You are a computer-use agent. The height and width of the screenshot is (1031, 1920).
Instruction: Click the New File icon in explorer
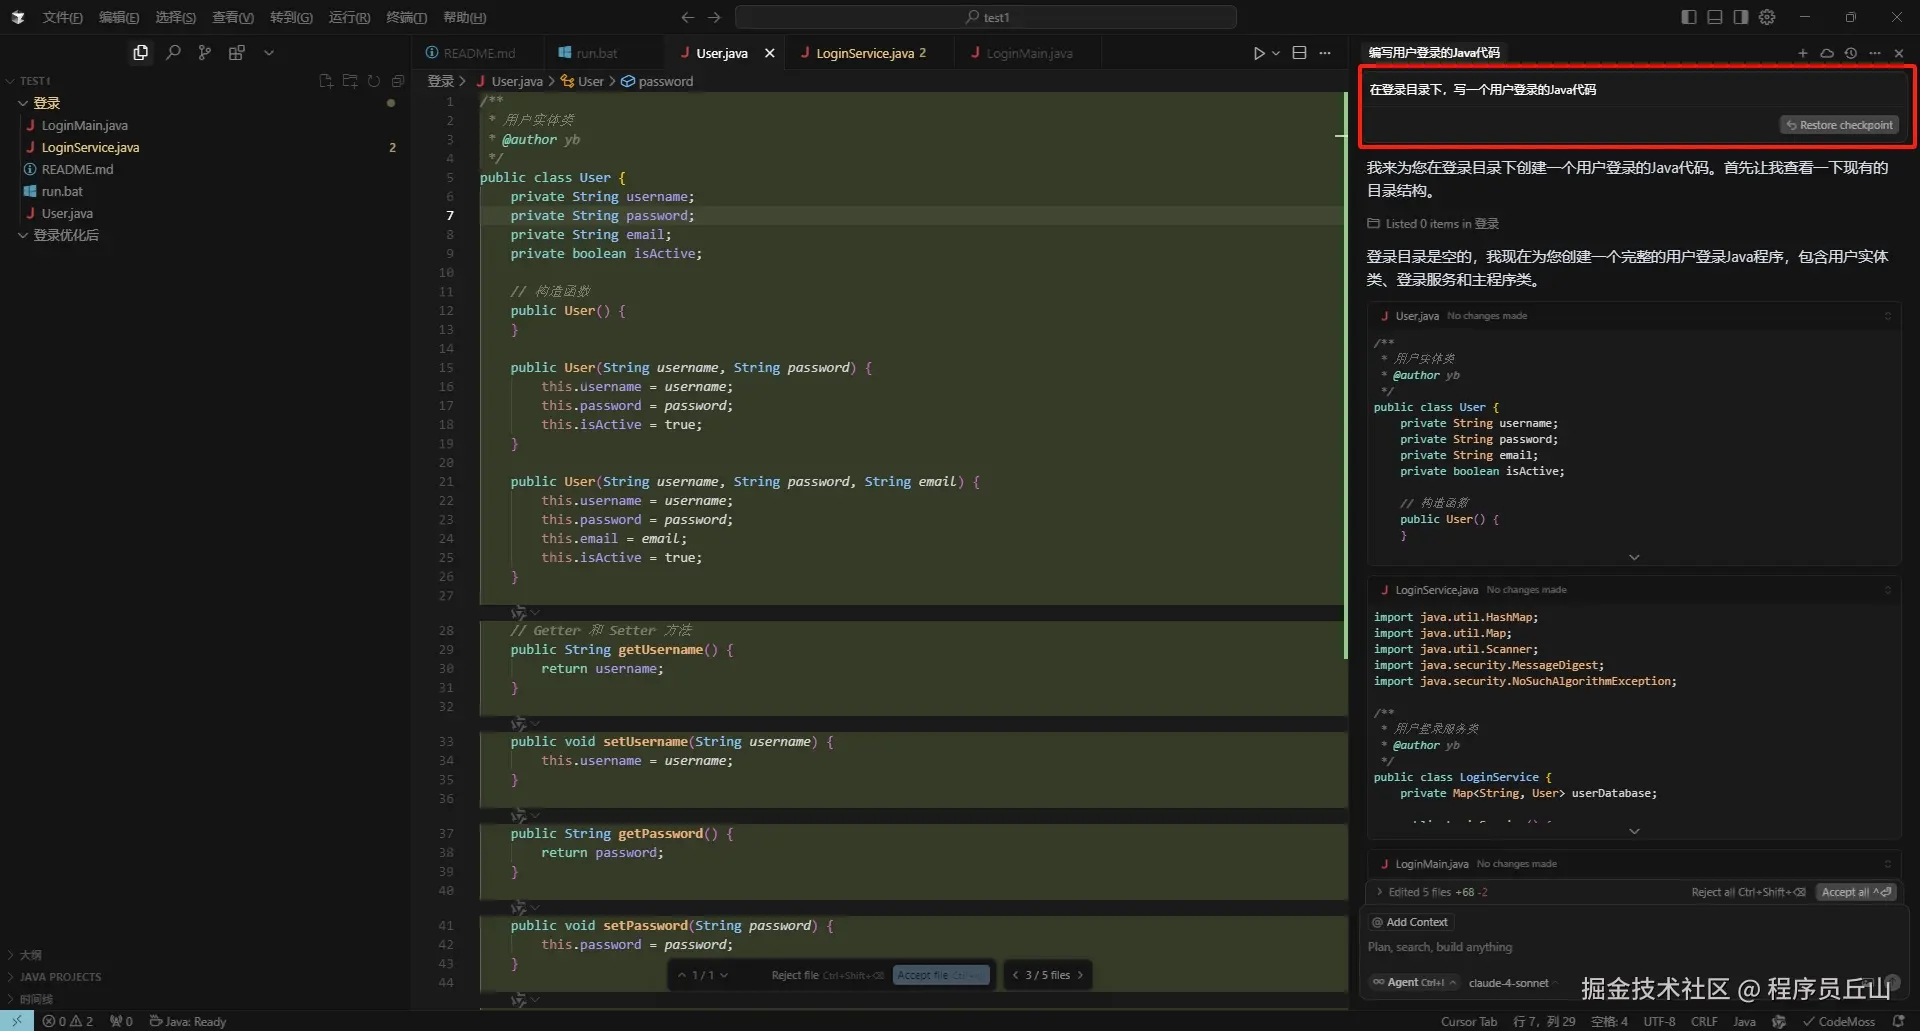click(x=326, y=81)
